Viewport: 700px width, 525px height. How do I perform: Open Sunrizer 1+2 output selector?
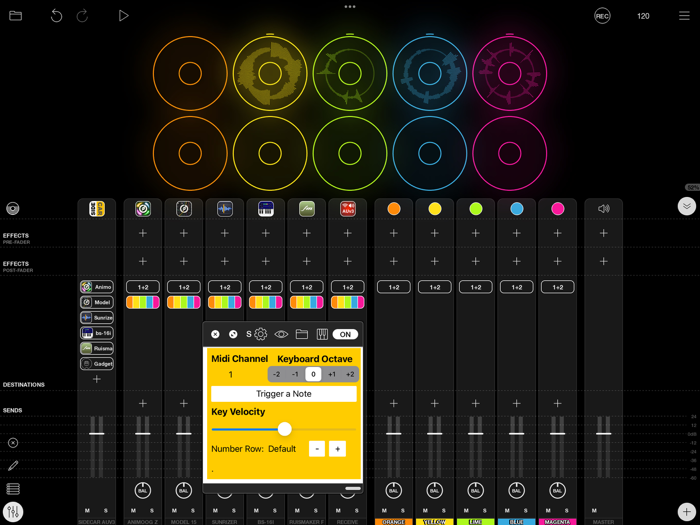[x=225, y=287]
